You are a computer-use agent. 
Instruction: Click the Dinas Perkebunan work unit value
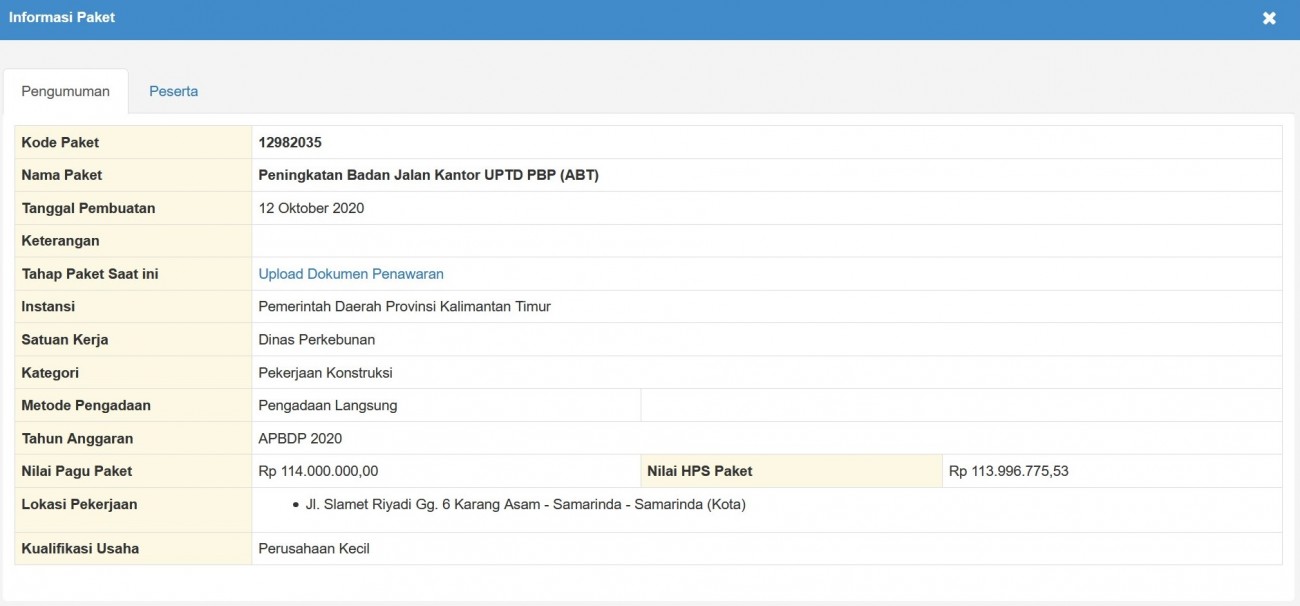[316, 340]
